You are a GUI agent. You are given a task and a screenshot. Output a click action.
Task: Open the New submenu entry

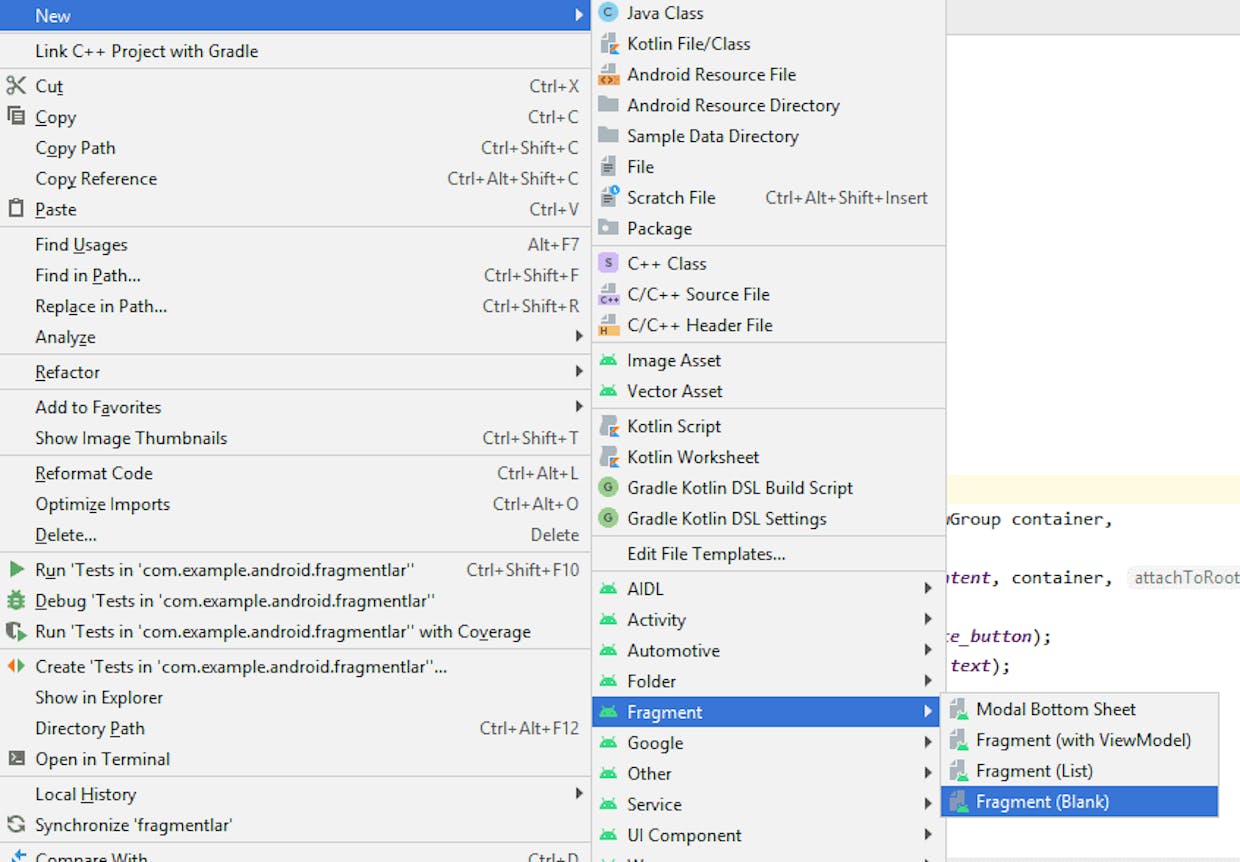(295, 15)
